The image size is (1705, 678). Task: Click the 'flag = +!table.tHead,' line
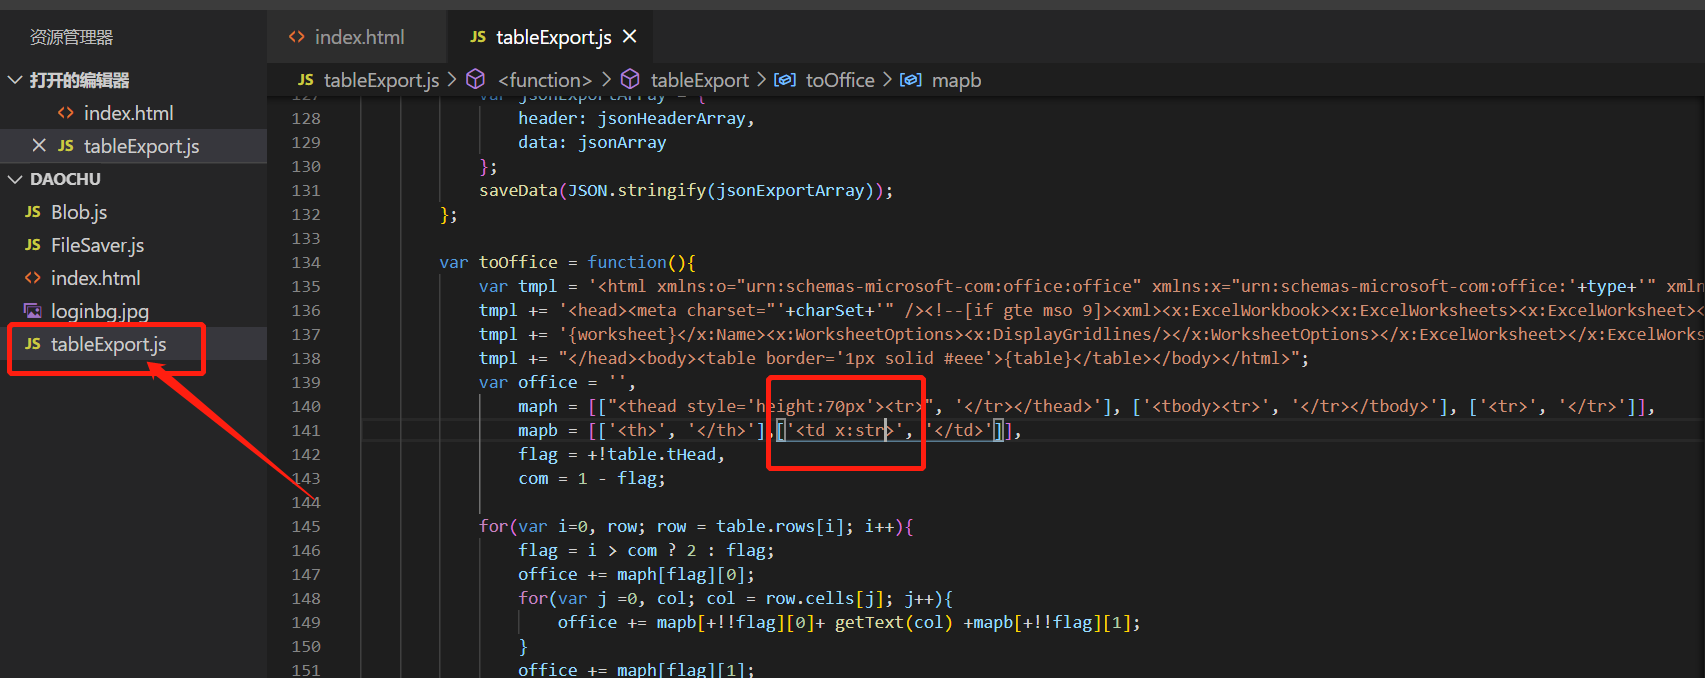pos(621,454)
